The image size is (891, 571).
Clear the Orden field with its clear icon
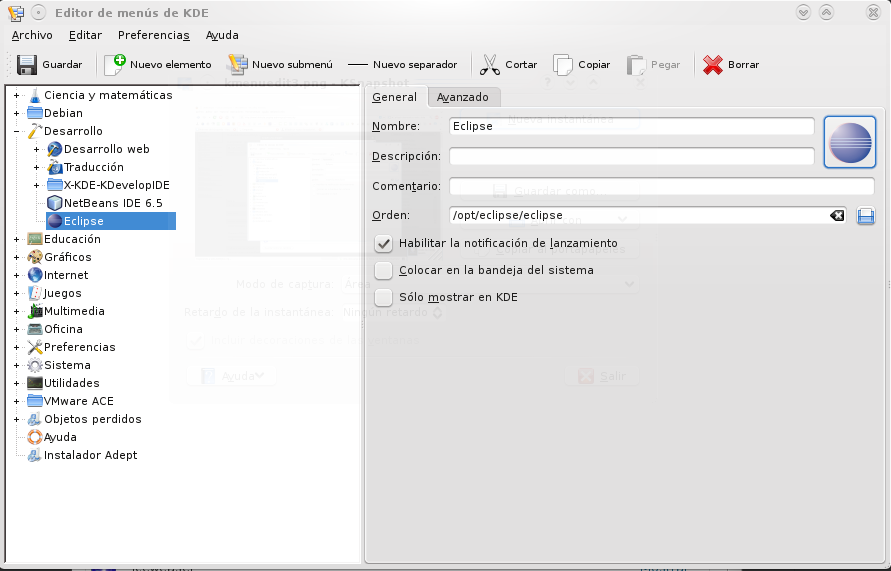coord(837,215)
